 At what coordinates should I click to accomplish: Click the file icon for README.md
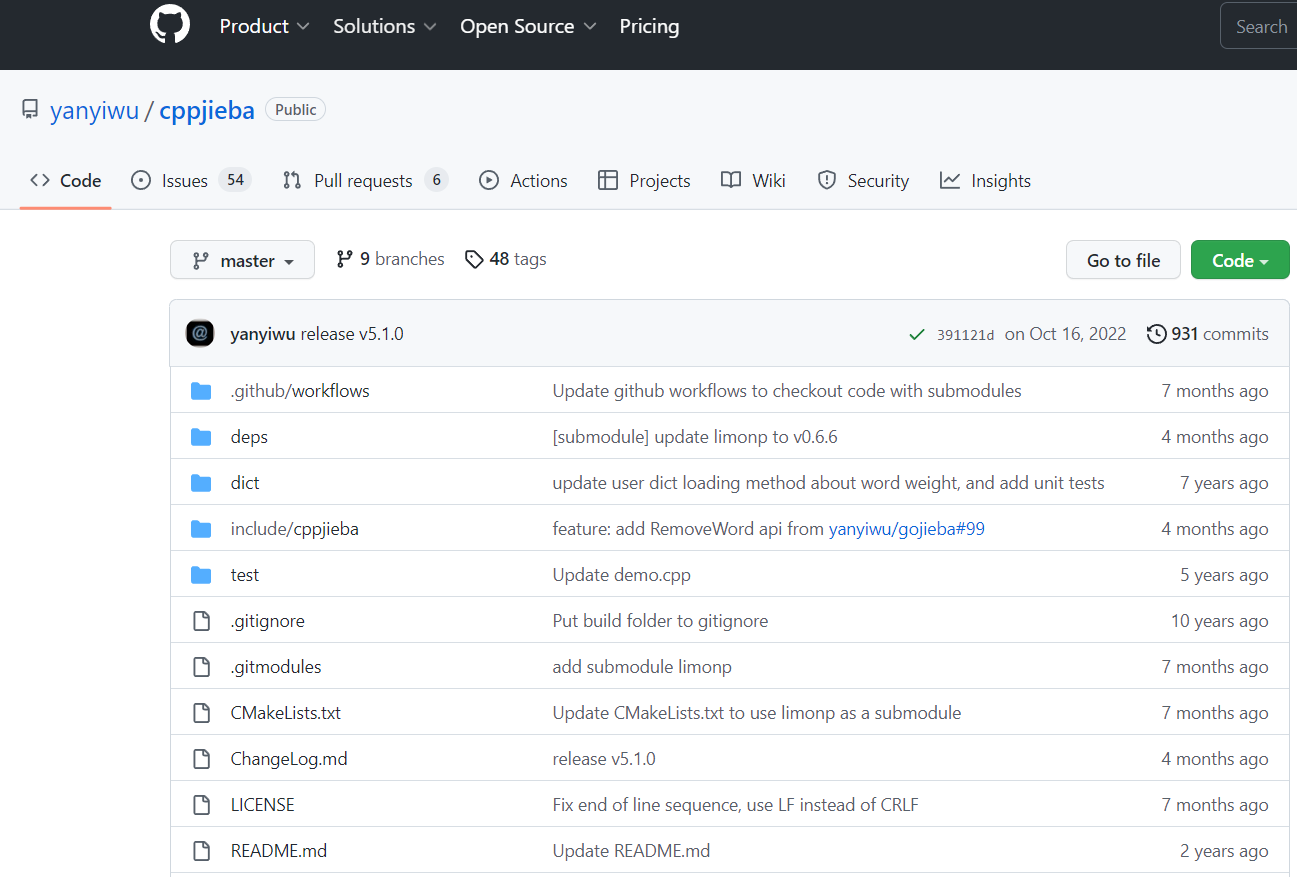[201, 851]
